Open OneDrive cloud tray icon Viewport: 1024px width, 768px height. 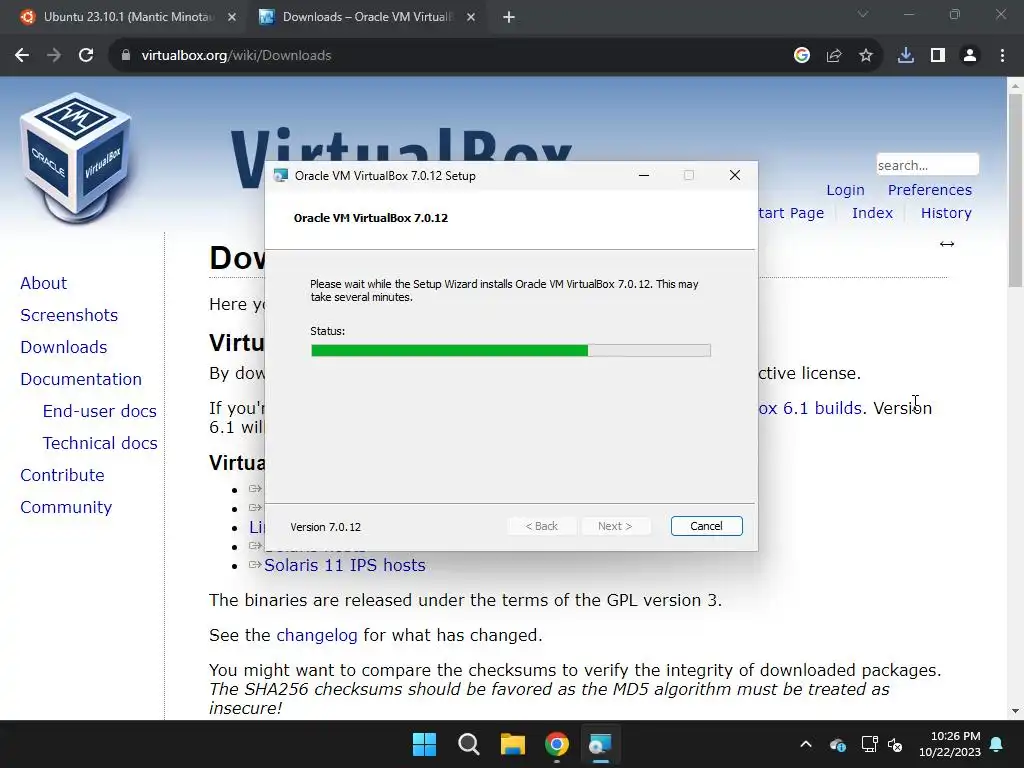[x=838, y=744]
